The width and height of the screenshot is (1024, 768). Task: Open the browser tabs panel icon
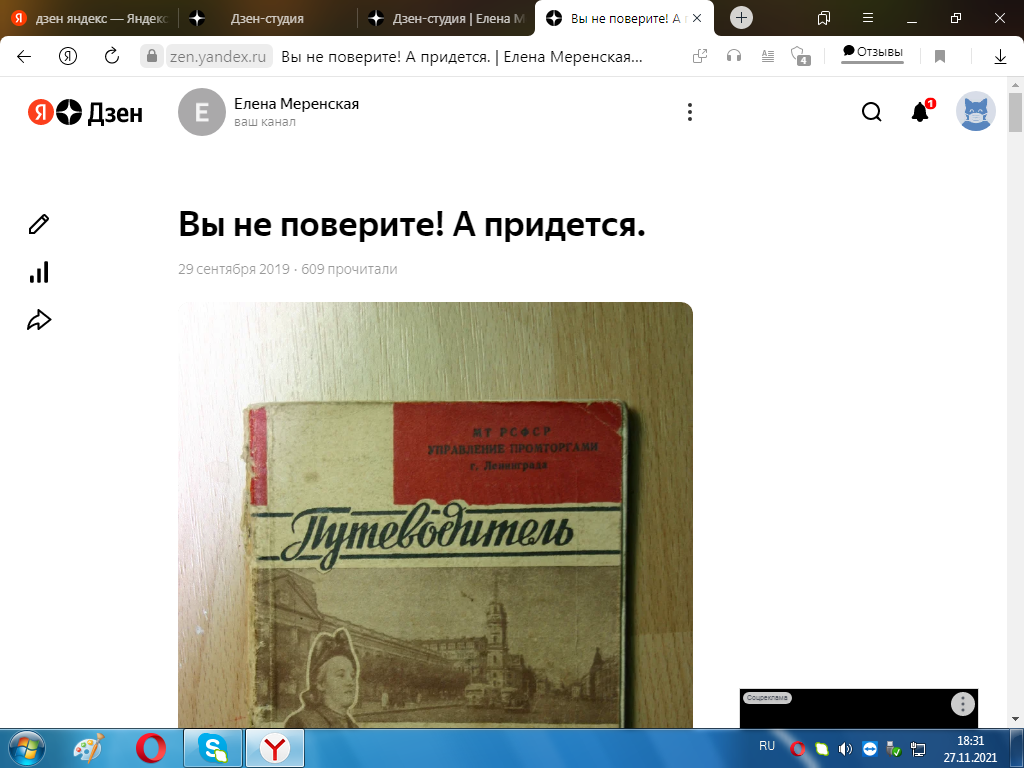click(x=824, y=18)
